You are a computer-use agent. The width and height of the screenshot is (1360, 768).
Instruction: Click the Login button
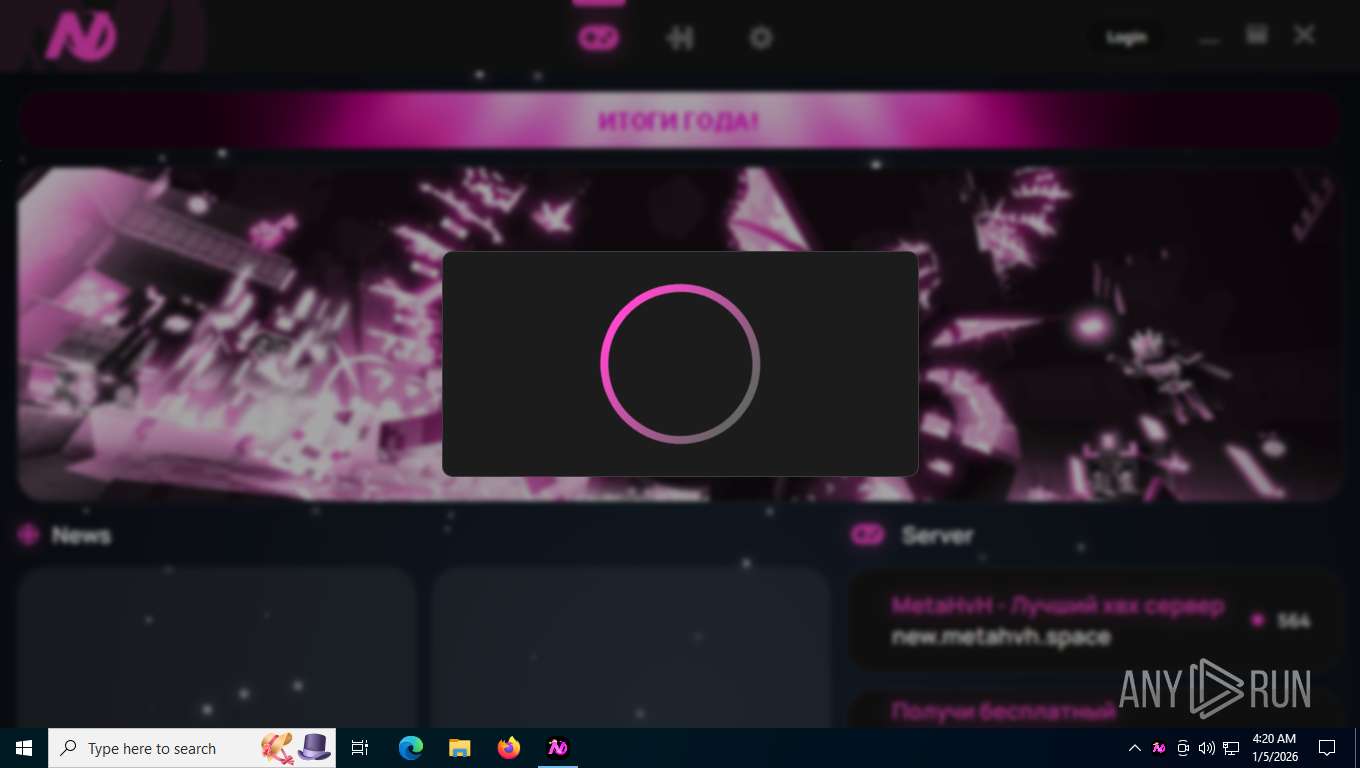[x=1126, y=38]
